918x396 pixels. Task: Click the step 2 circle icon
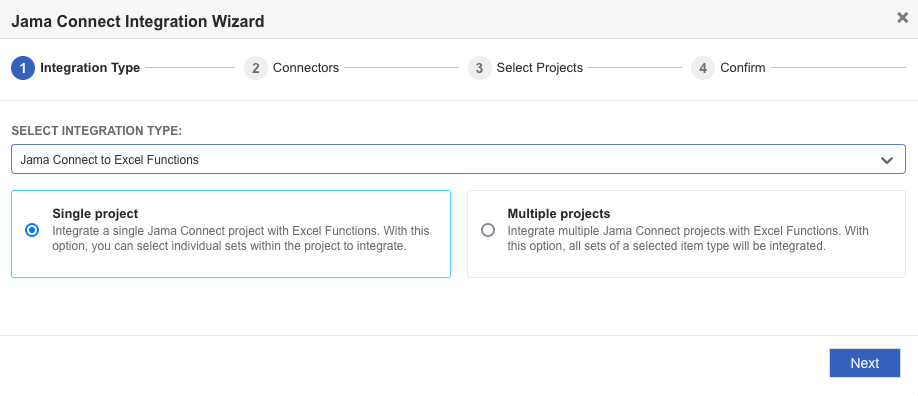[x=256, y=68]
